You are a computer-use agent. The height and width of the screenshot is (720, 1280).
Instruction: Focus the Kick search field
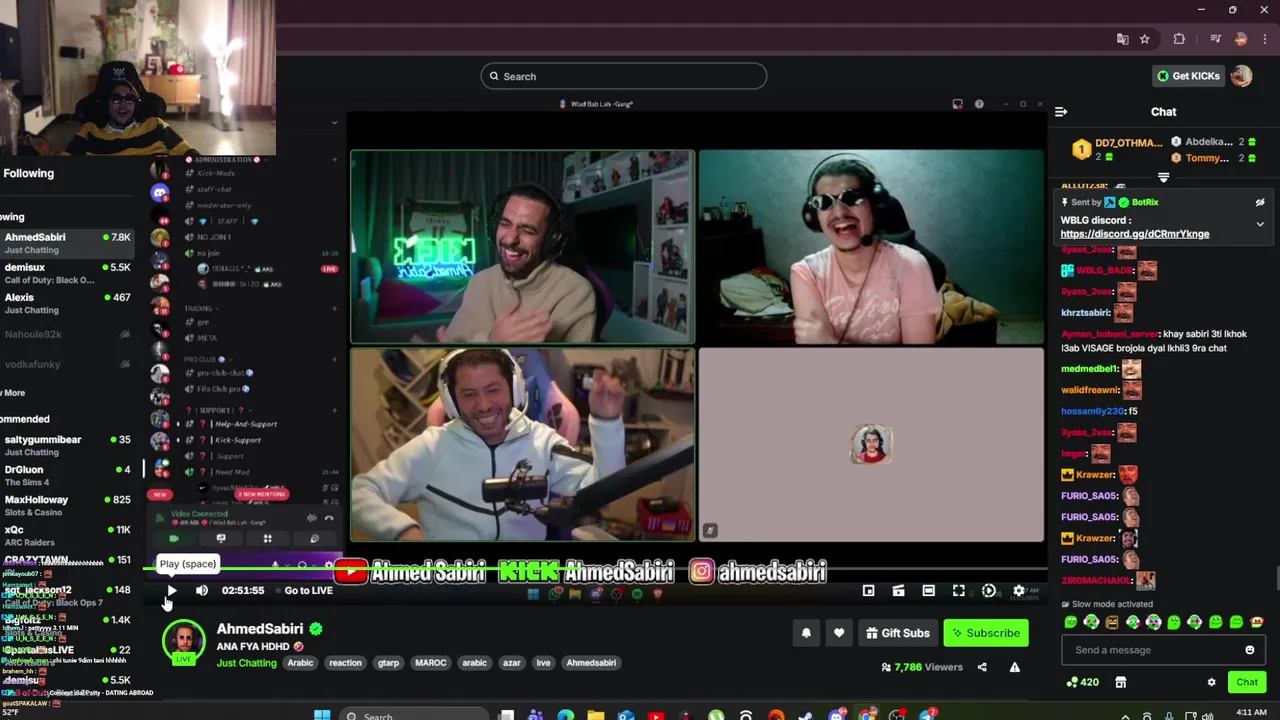(624, 76)
